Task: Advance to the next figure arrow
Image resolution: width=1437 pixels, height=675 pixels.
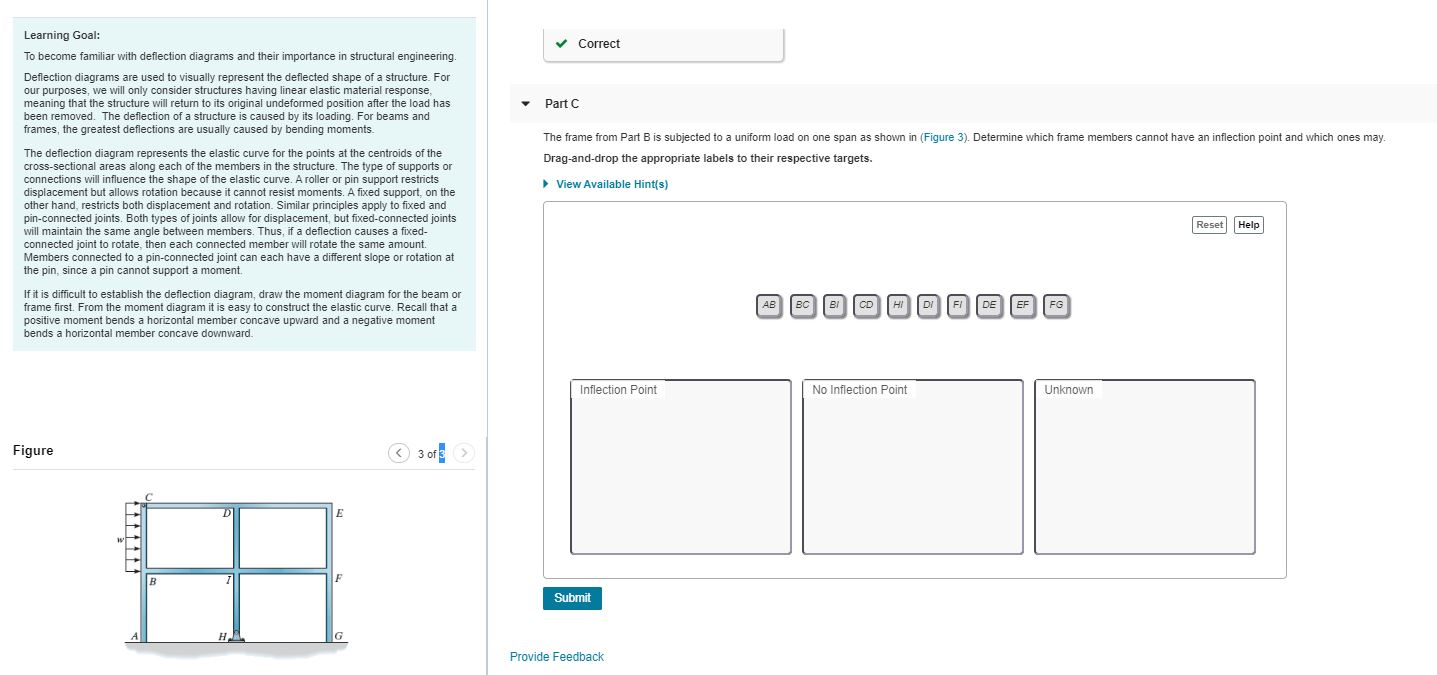Action: click(463, 452)
